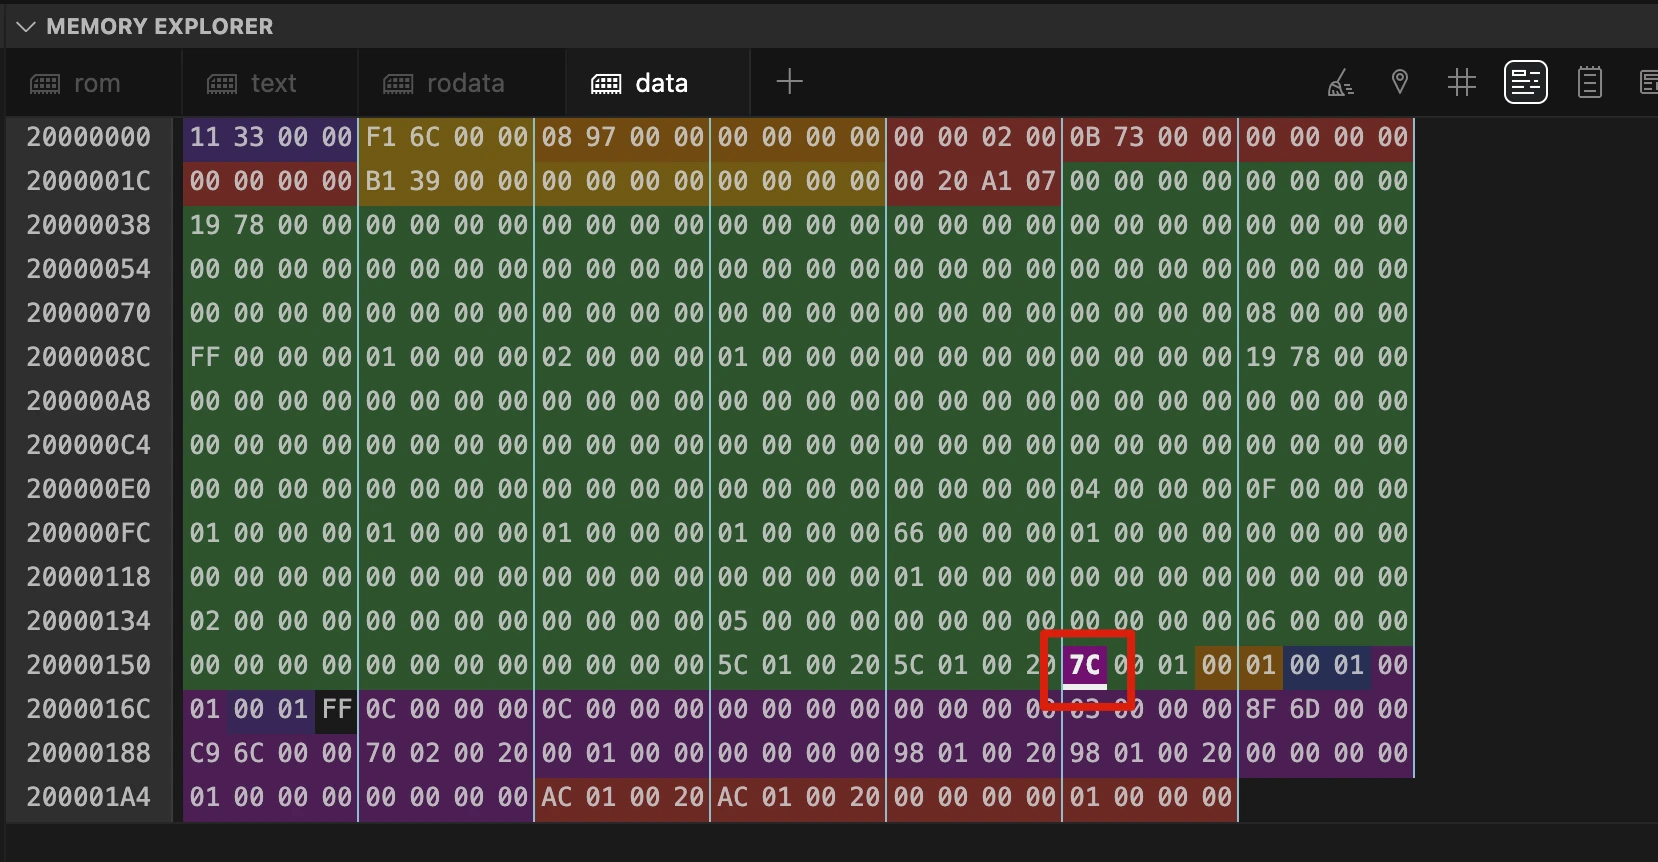The height and width of the screenshot is (862, 1658).
Task: Select the 66 byte in row 200000FC
Action: pyautogui.click(x=908, y=533)
